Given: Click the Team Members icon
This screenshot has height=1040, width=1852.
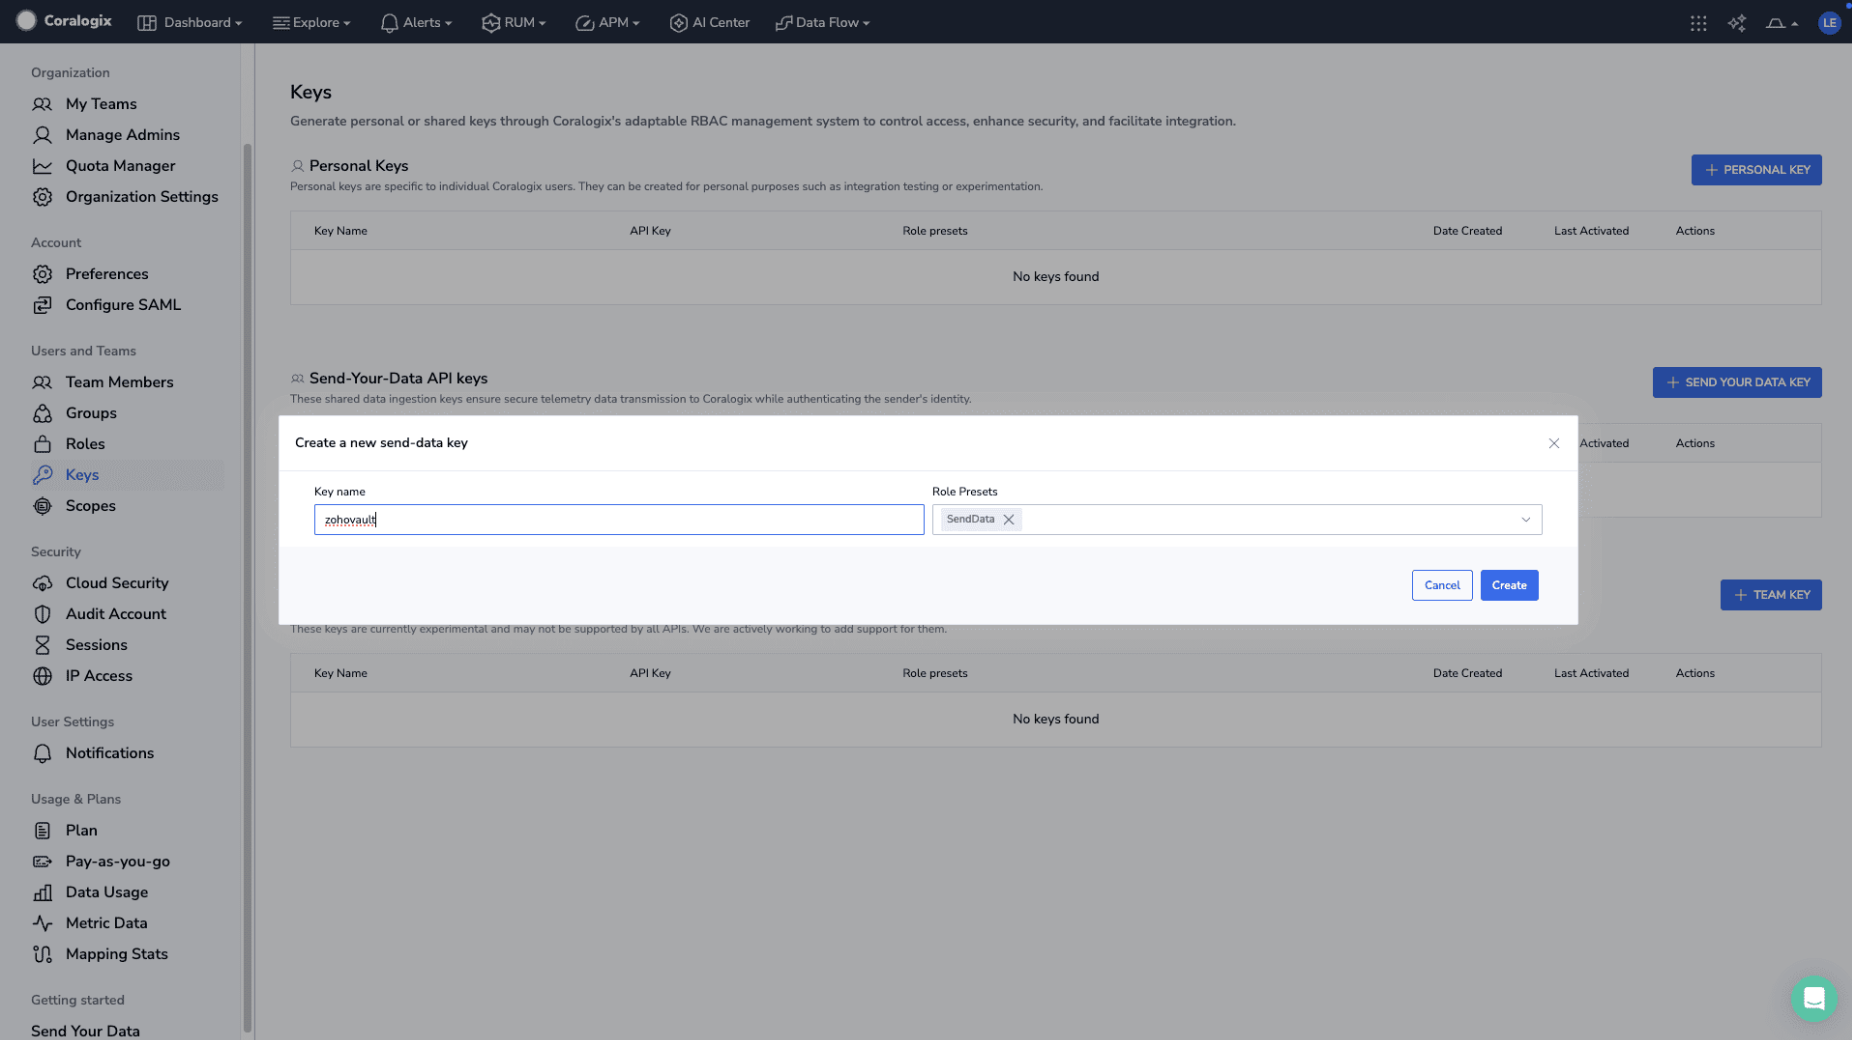Looking at the screenshot, I should (x=42, y=382).
